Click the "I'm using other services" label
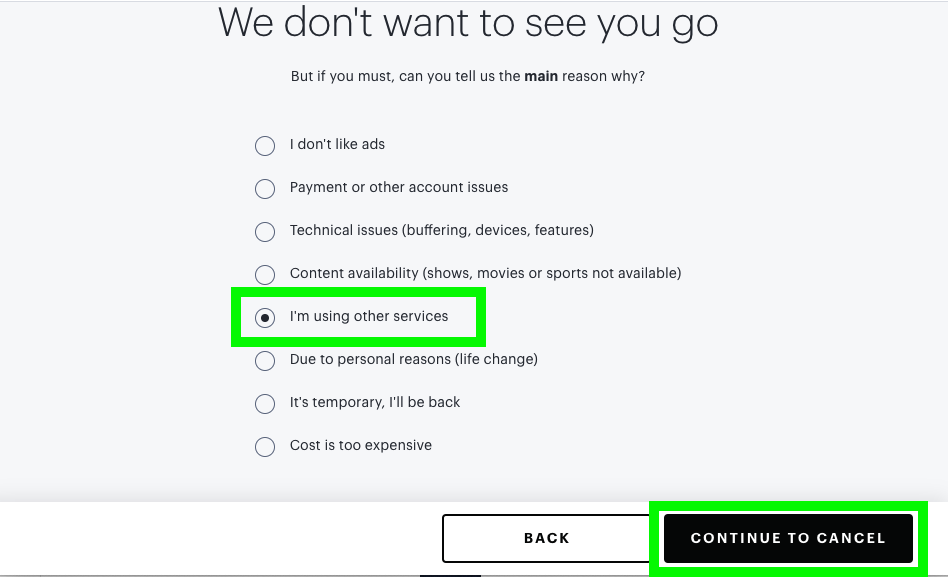Viewport: 948px width, 577px height. pyautogui.click(x=369, y=317)
